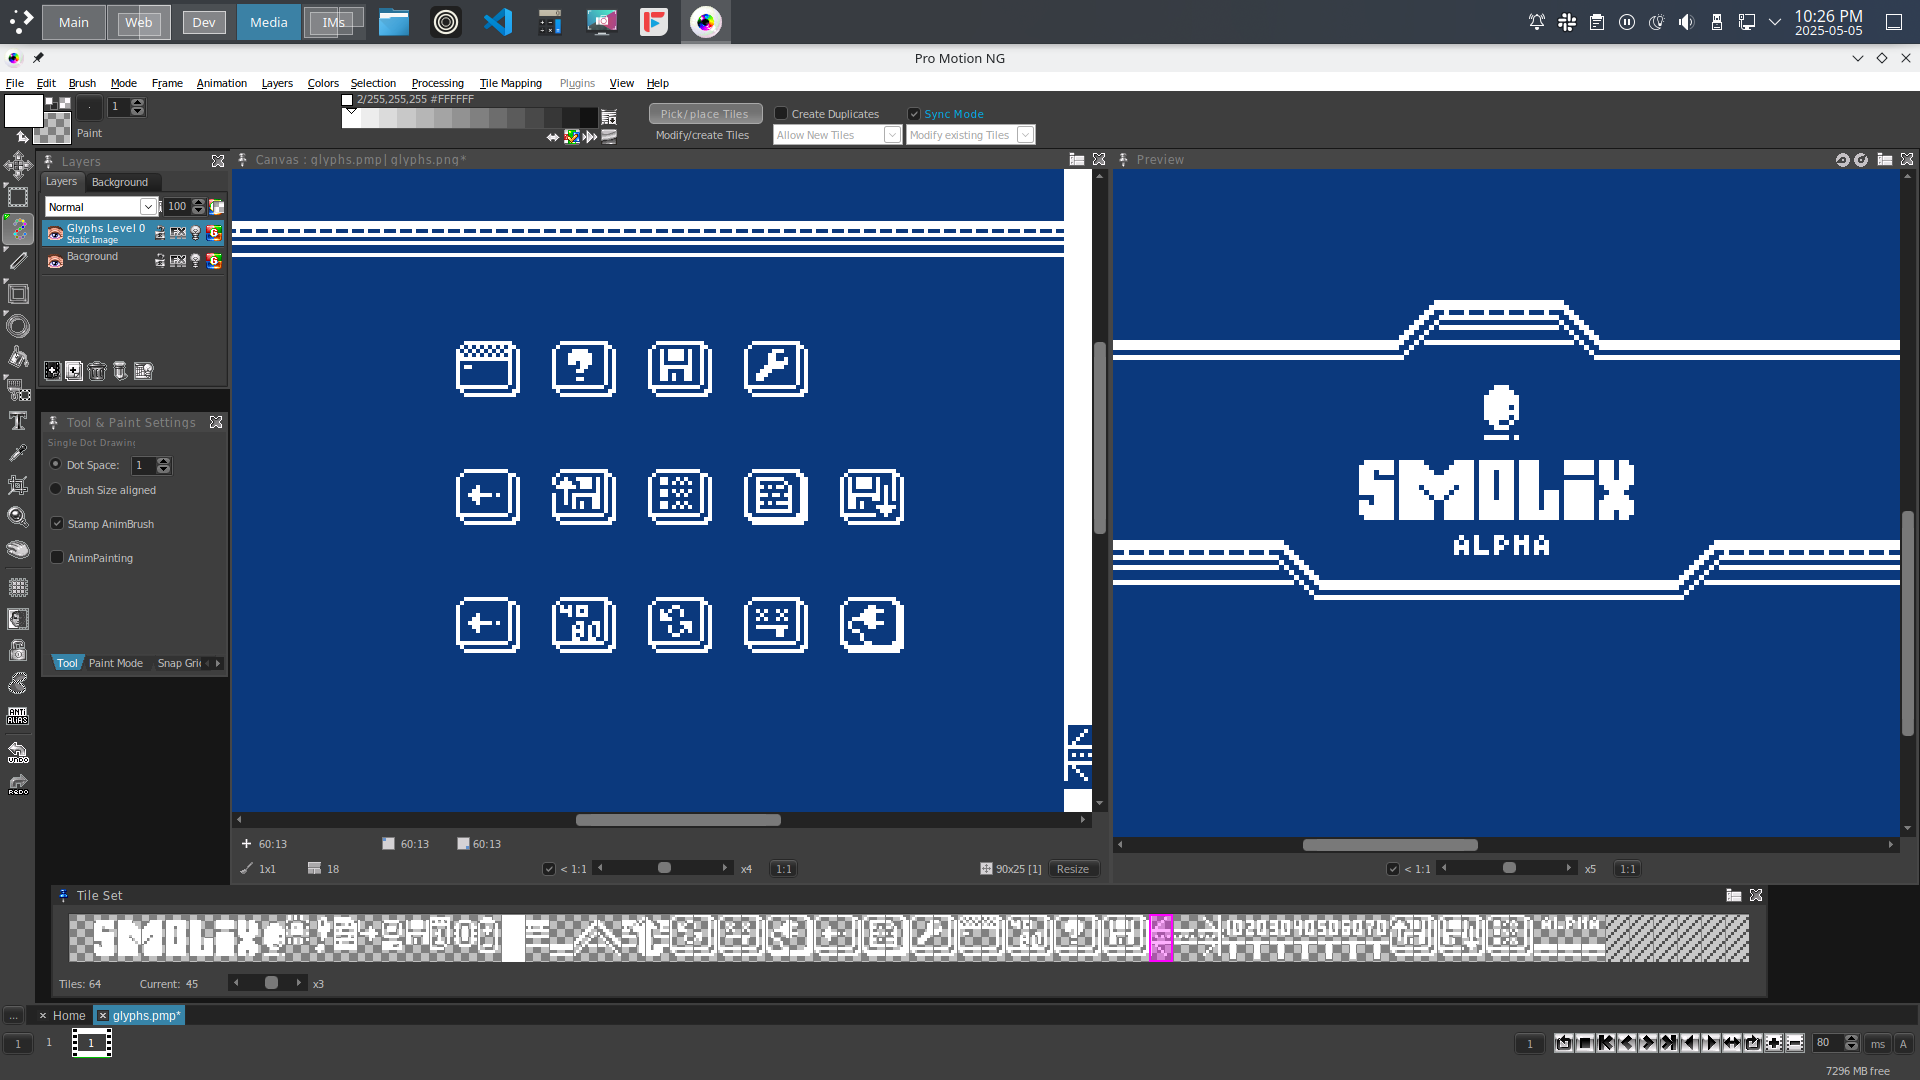Open the Animation menu
1920x1080 pixels.
pyautogui.click(x=221, y=83)
